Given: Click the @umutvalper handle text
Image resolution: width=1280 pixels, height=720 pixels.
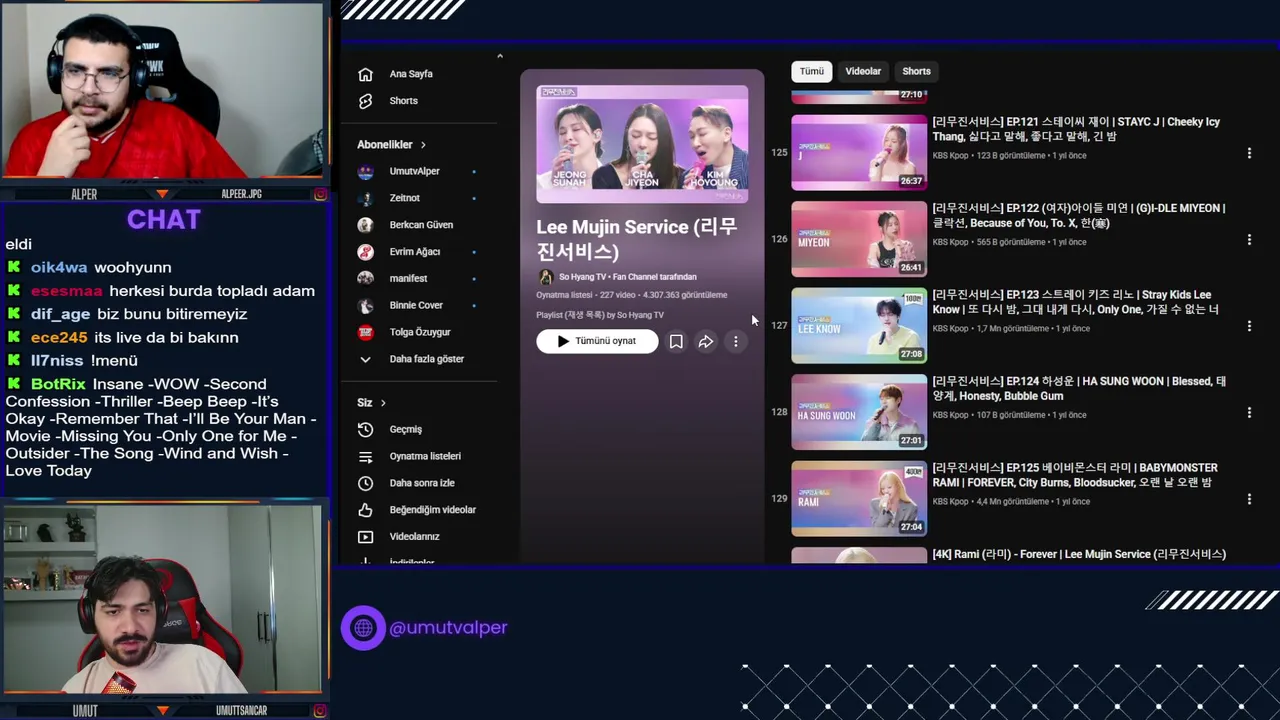Looking at the screenshot, I should pos(448,628).
